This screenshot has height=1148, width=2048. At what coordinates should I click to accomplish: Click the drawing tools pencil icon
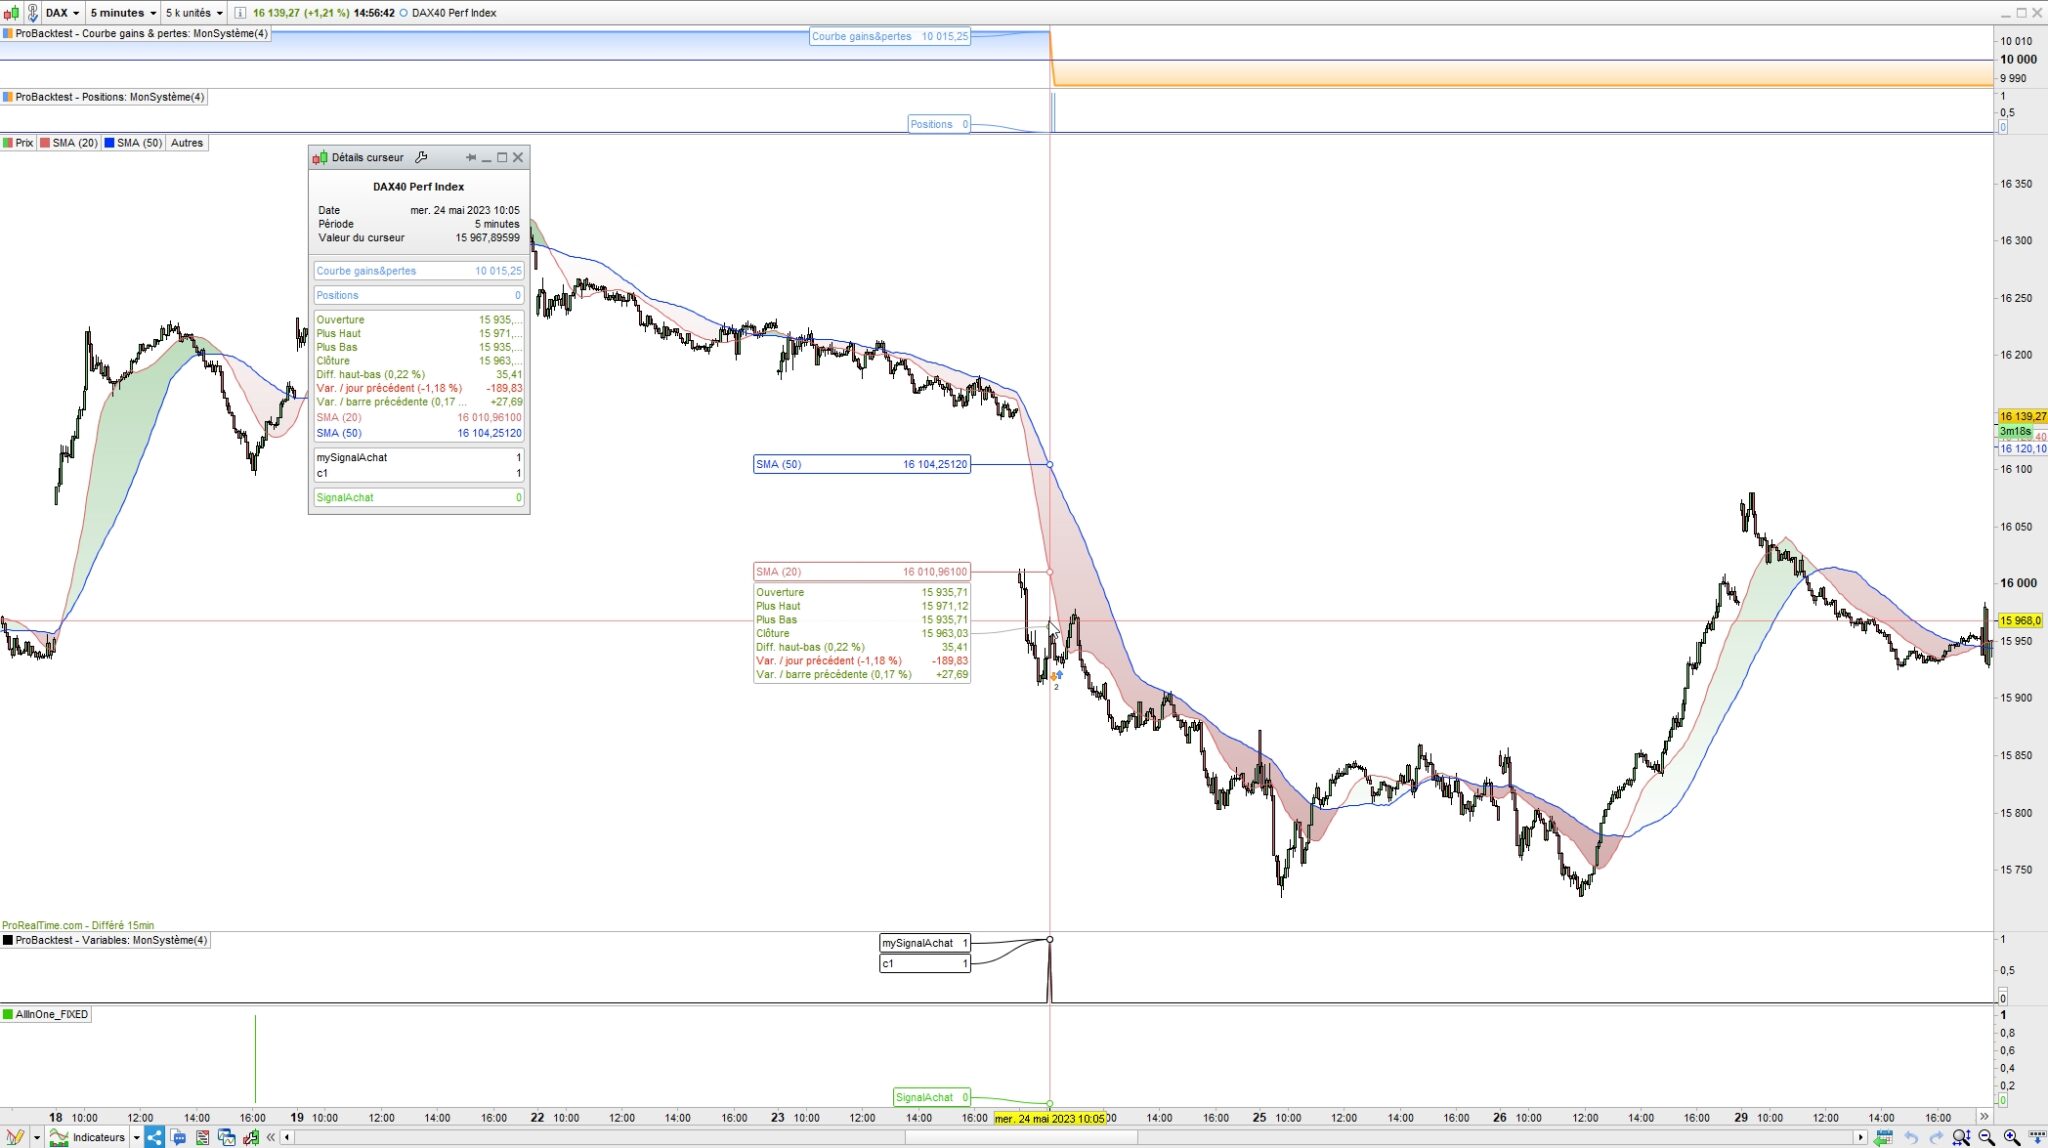coord(14,1137)
